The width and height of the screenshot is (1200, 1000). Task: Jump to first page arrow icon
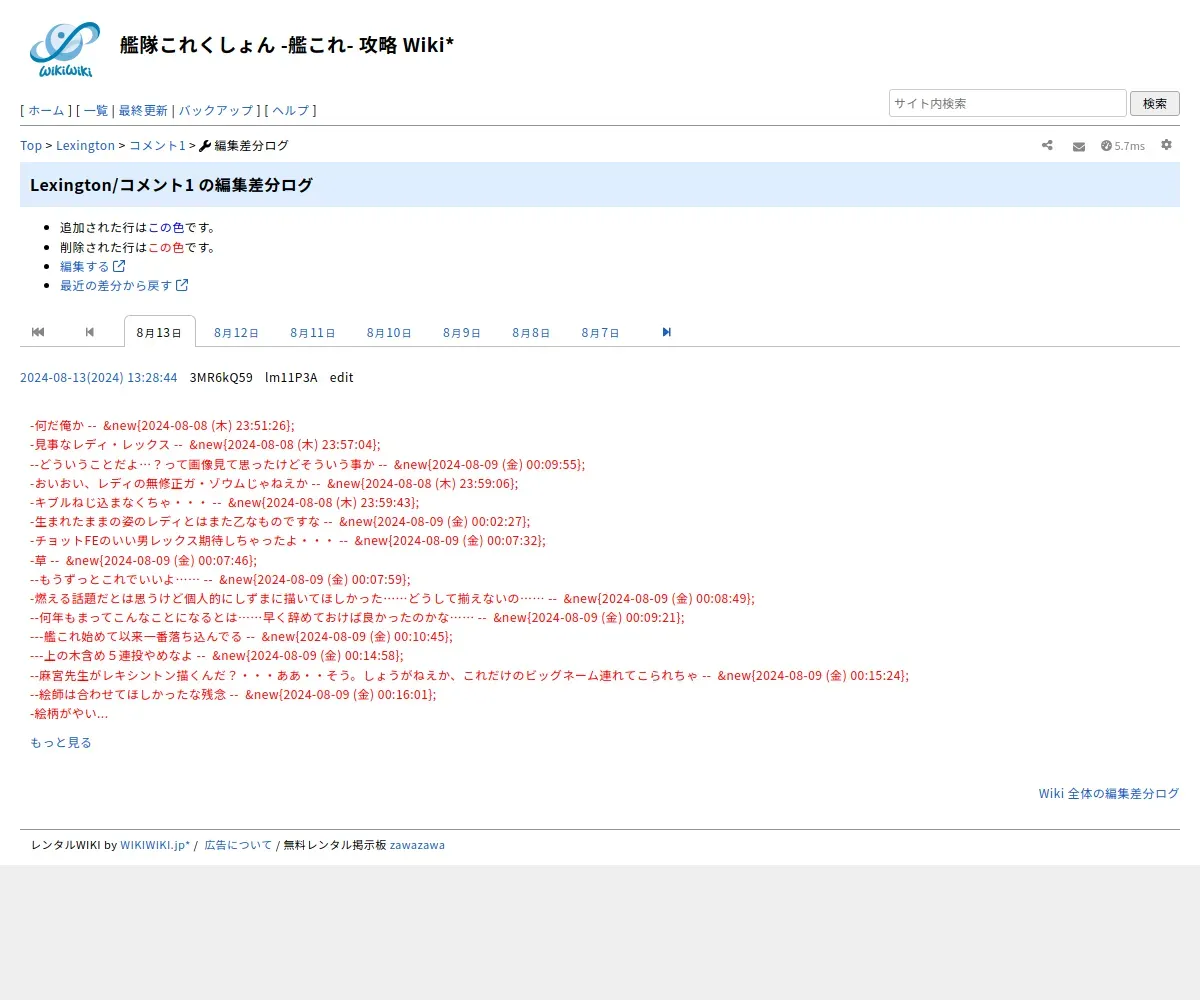tap(38, 332)
